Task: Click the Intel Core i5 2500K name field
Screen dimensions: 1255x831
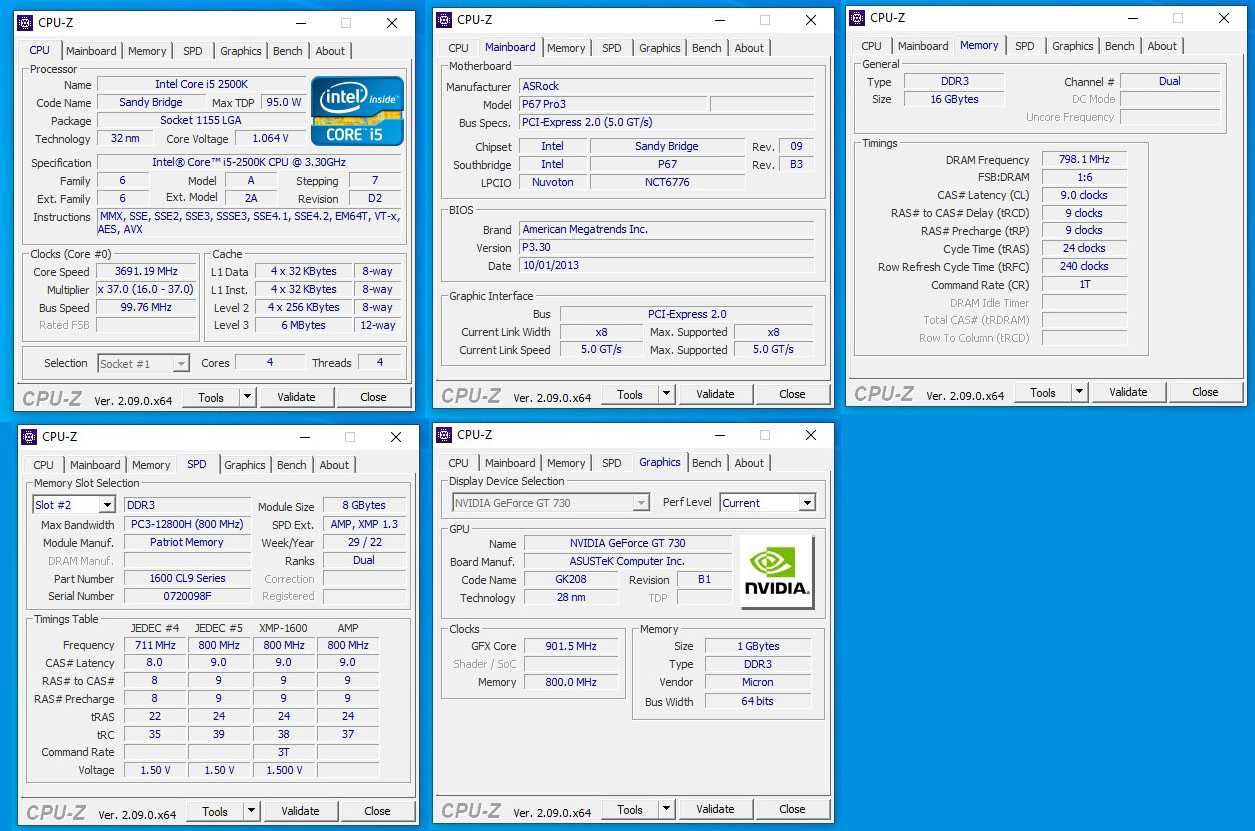Action: (201, 85)
